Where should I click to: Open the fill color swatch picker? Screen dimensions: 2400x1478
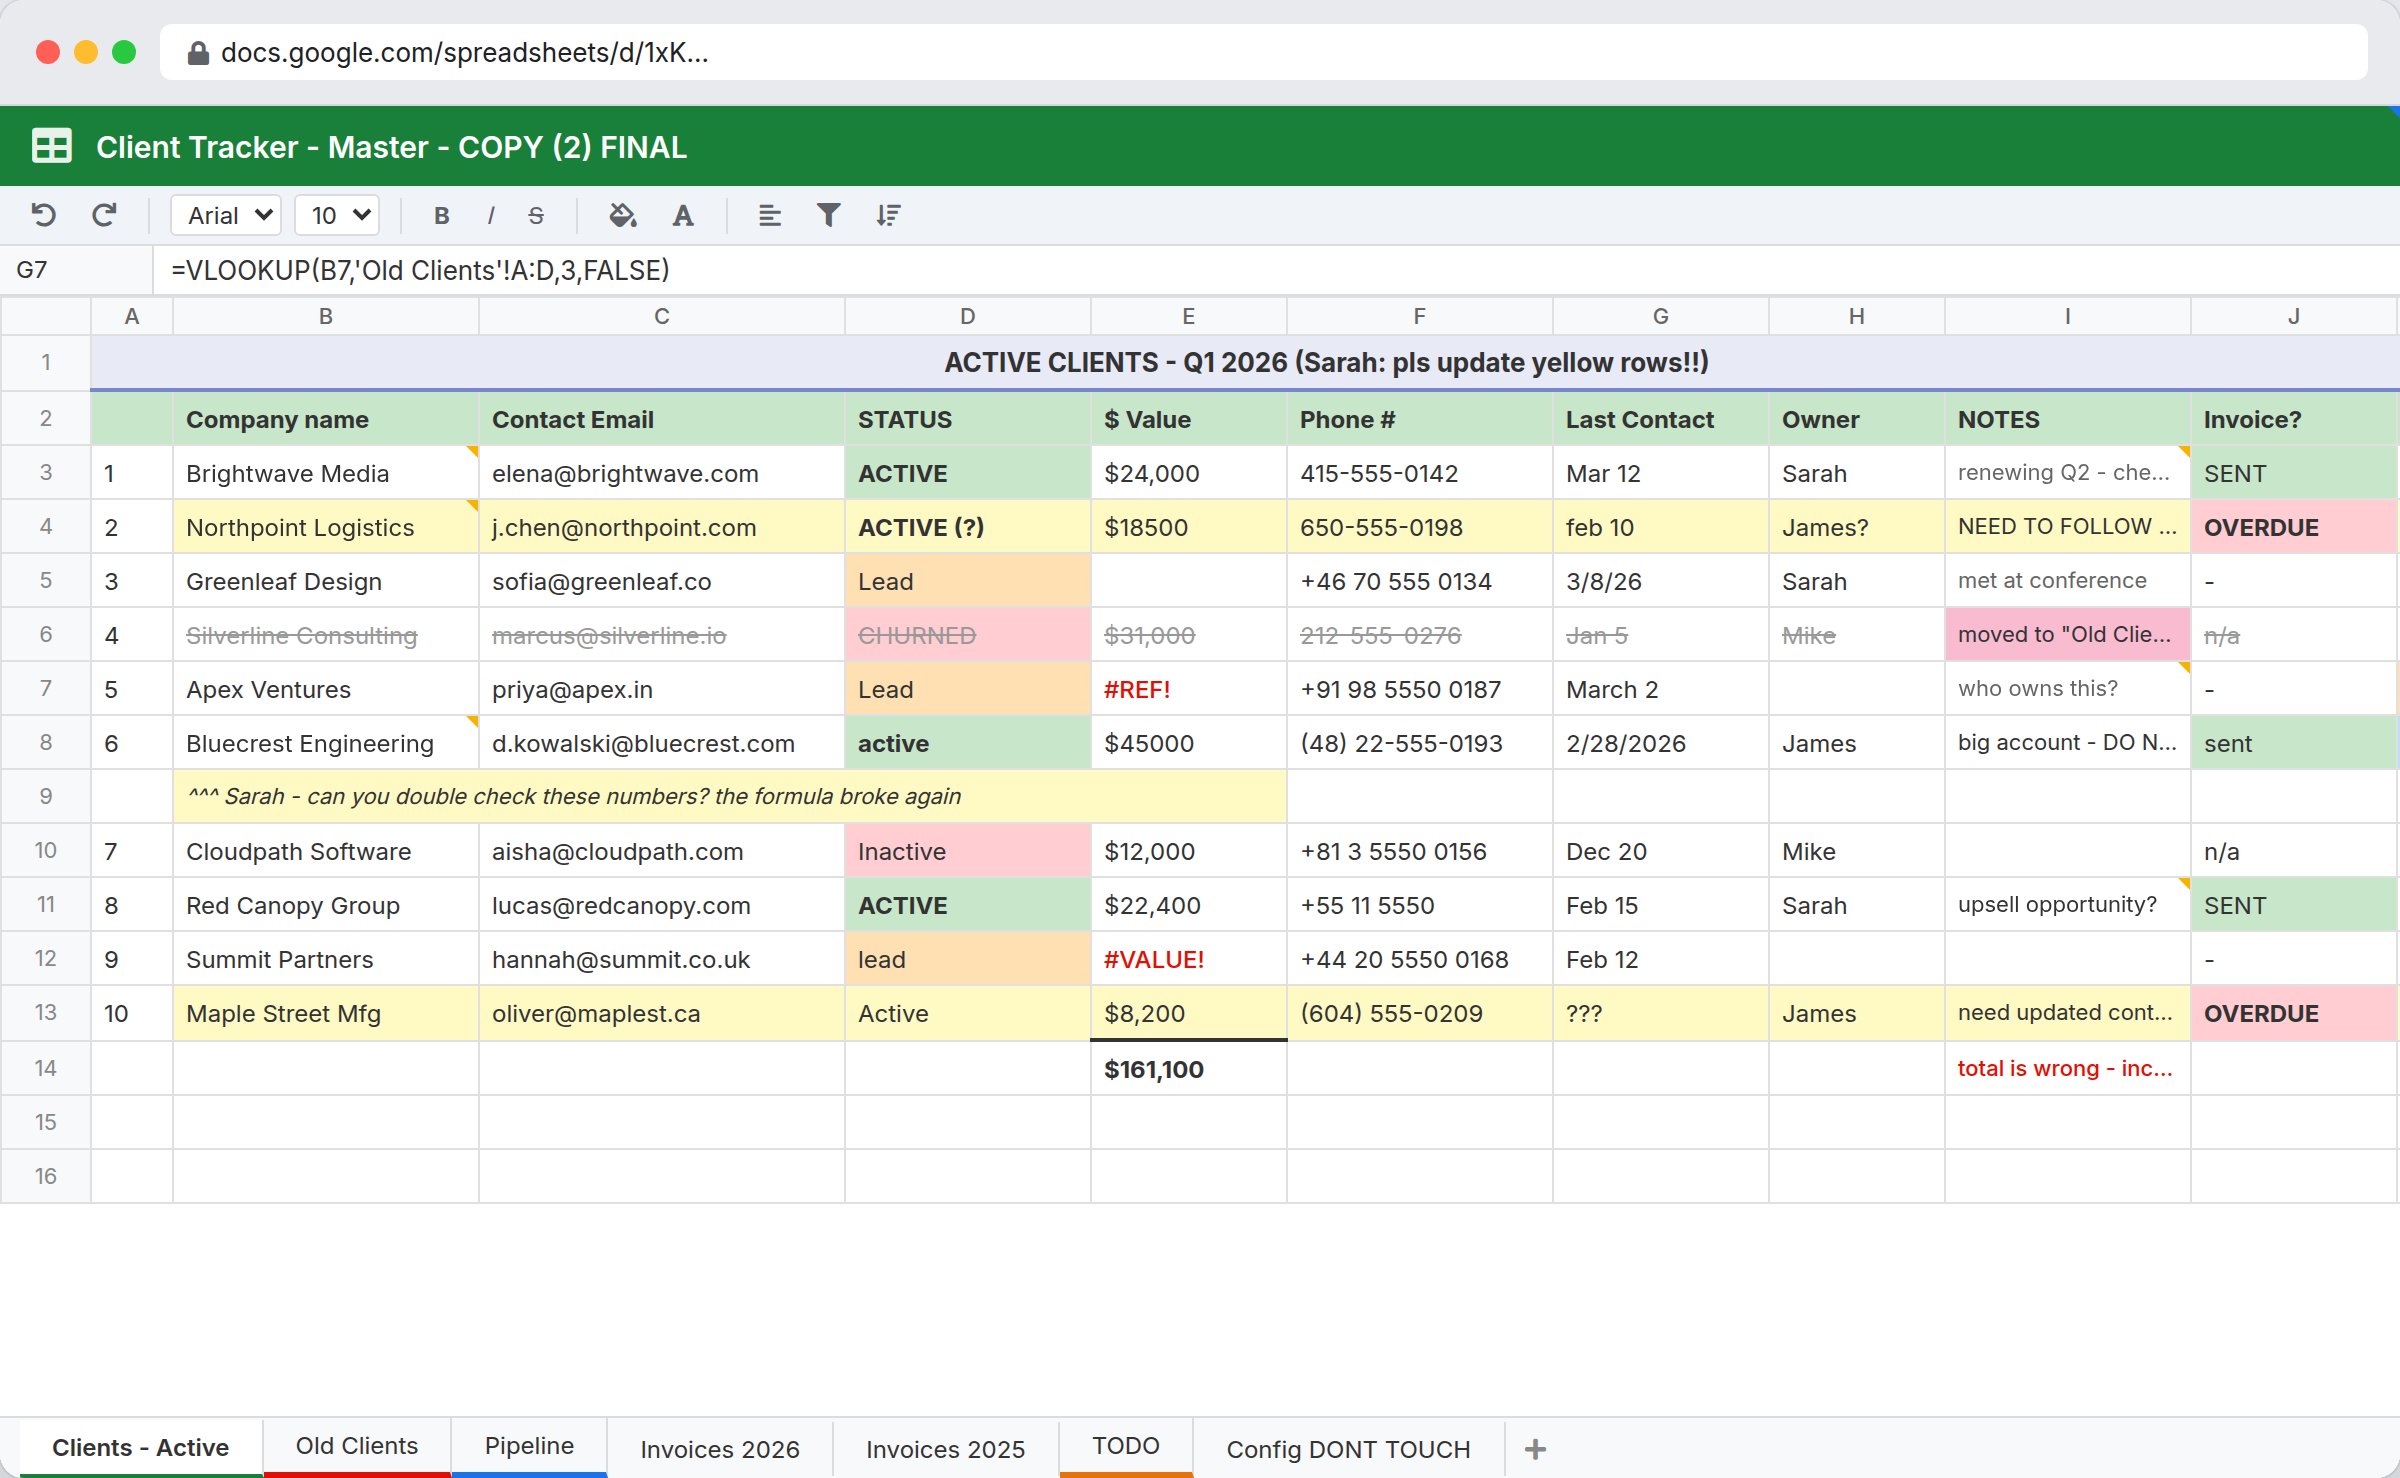(x=623, y=215)
